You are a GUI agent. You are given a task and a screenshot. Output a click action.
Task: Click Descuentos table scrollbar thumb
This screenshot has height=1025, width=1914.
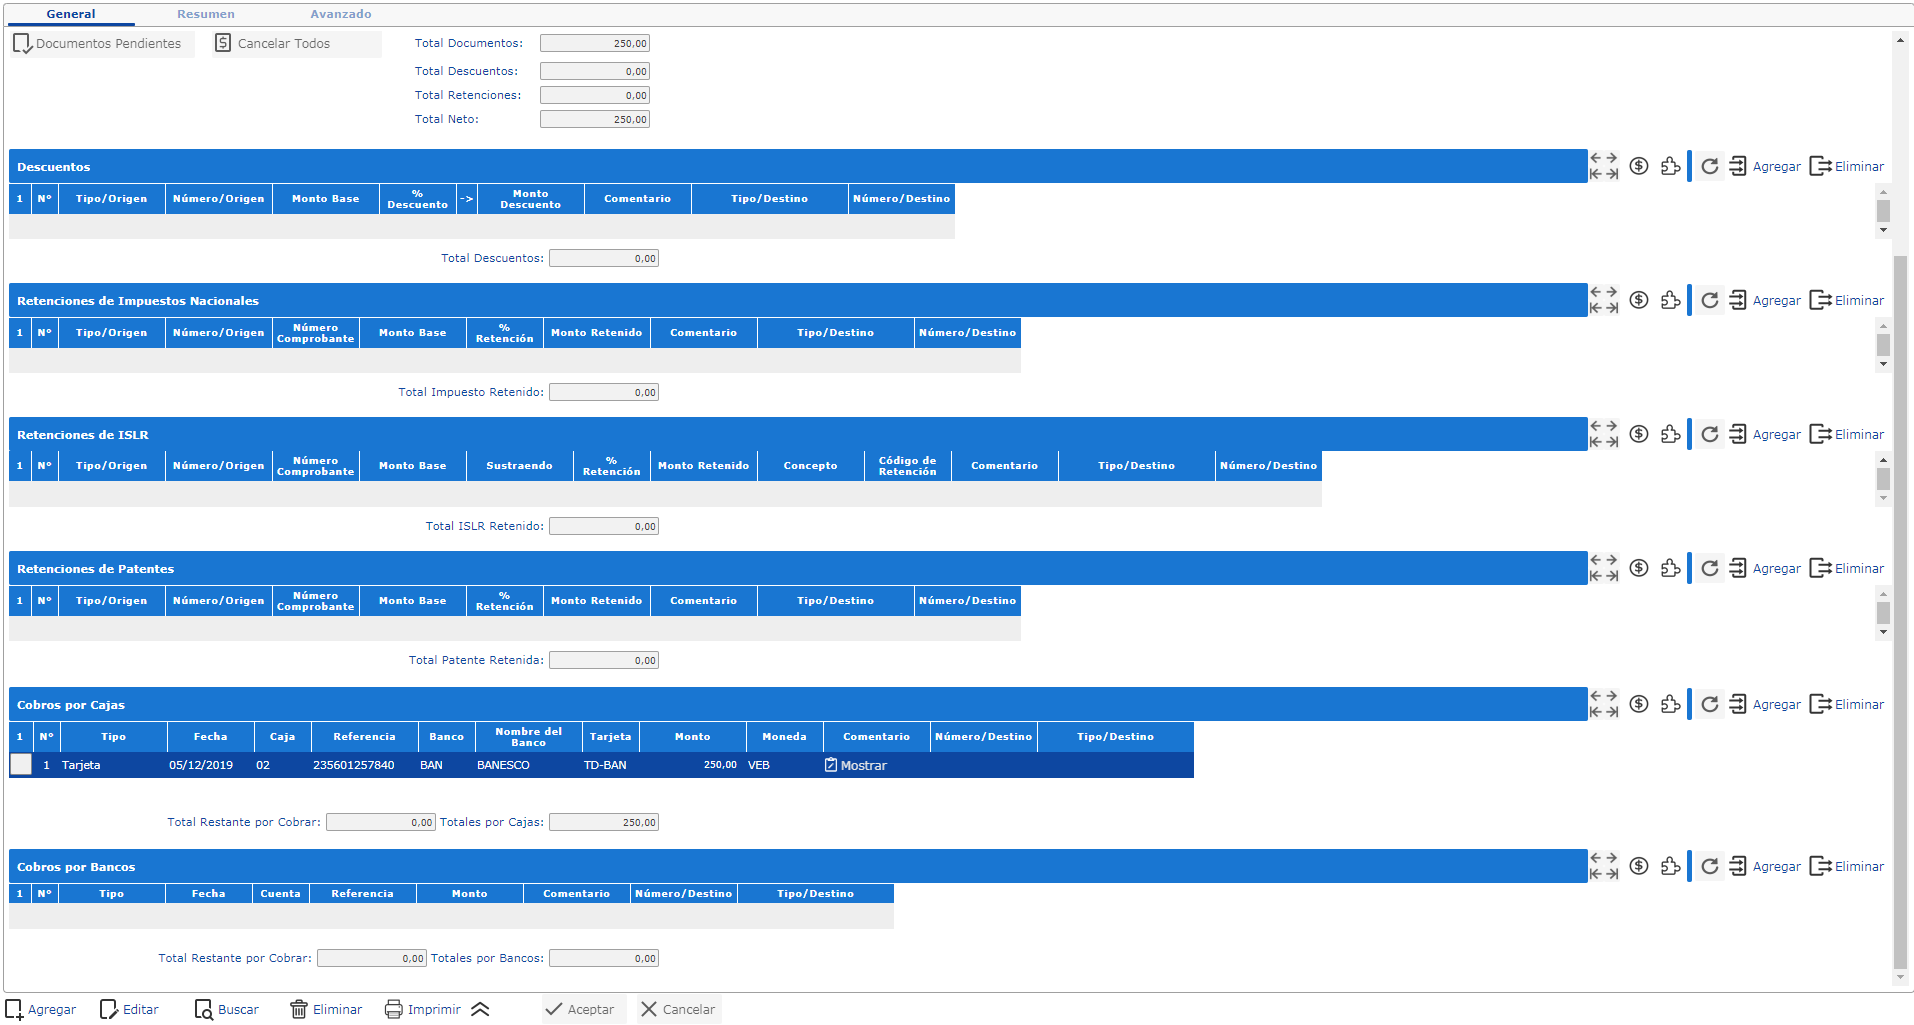click(x=1883, y=211)
